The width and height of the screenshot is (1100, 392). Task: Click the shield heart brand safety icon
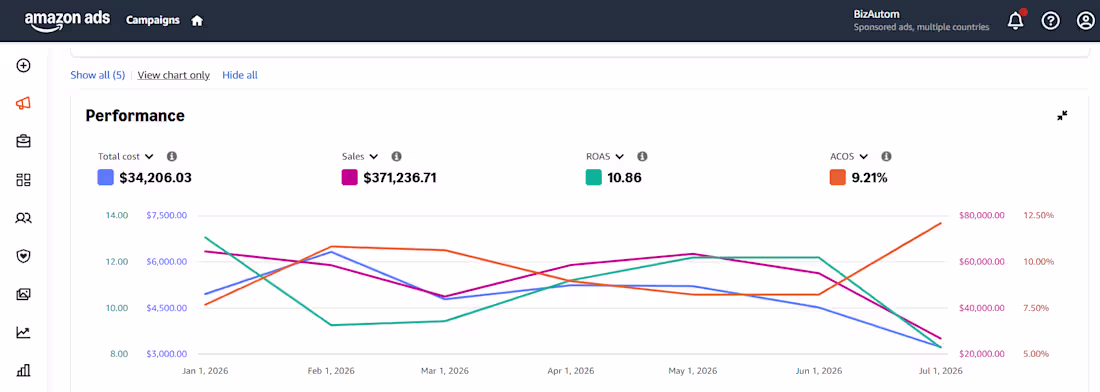pyautogui.click(x=23, y=256)
